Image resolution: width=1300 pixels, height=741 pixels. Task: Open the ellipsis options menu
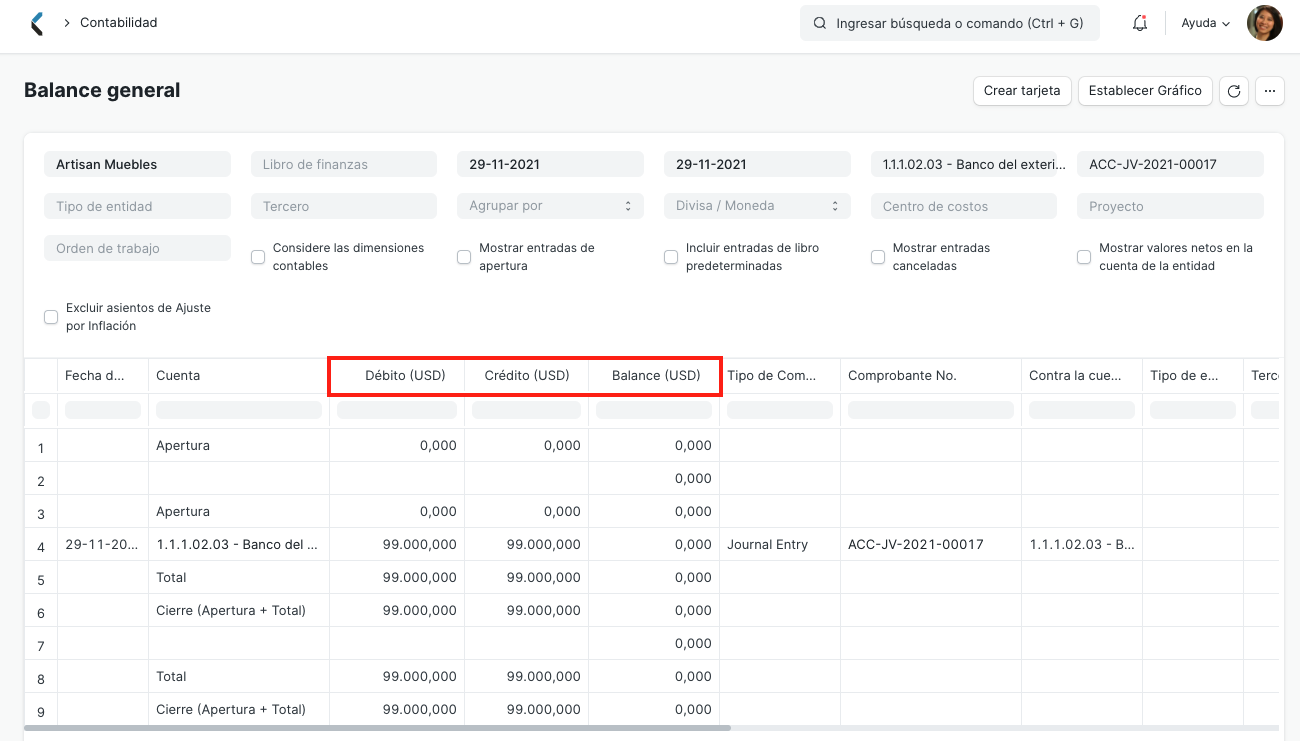[x=1270, y=90]
